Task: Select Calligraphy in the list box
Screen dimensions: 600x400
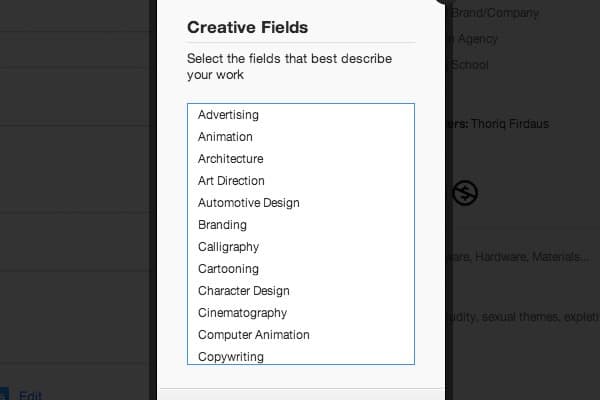Action: (x=301, y=247)
